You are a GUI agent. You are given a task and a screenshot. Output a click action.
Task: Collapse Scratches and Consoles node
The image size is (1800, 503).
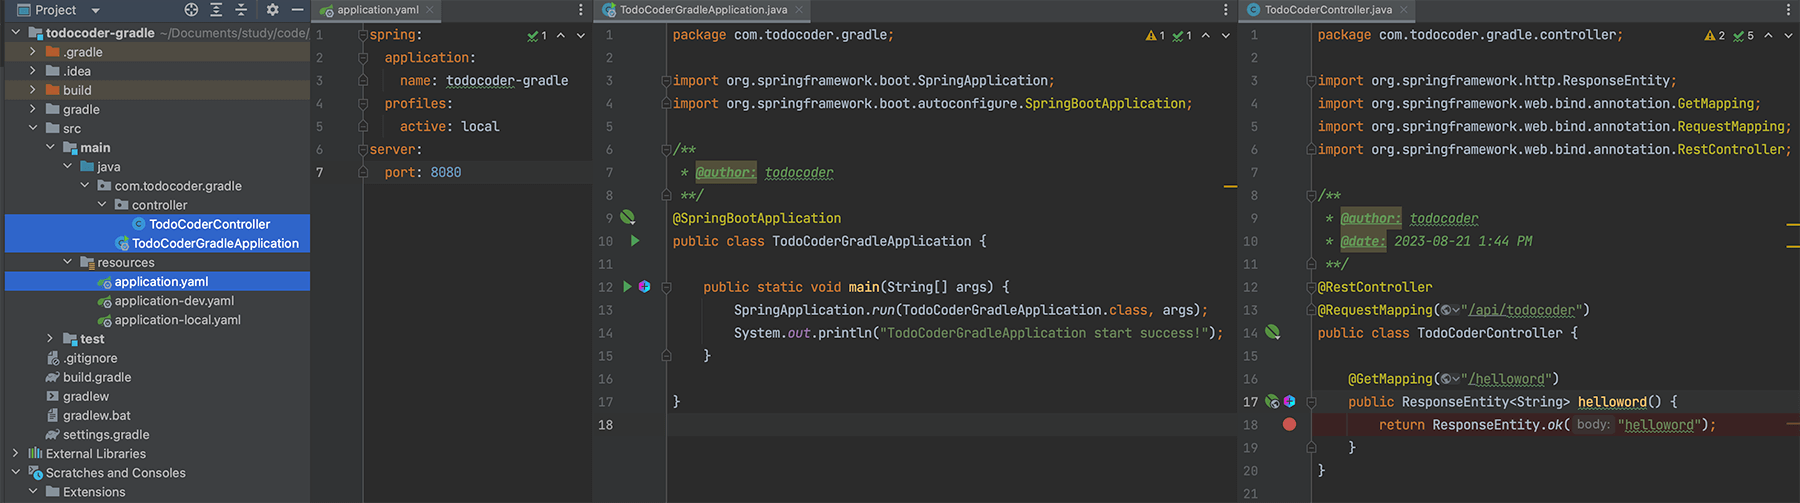click(16, 473)
